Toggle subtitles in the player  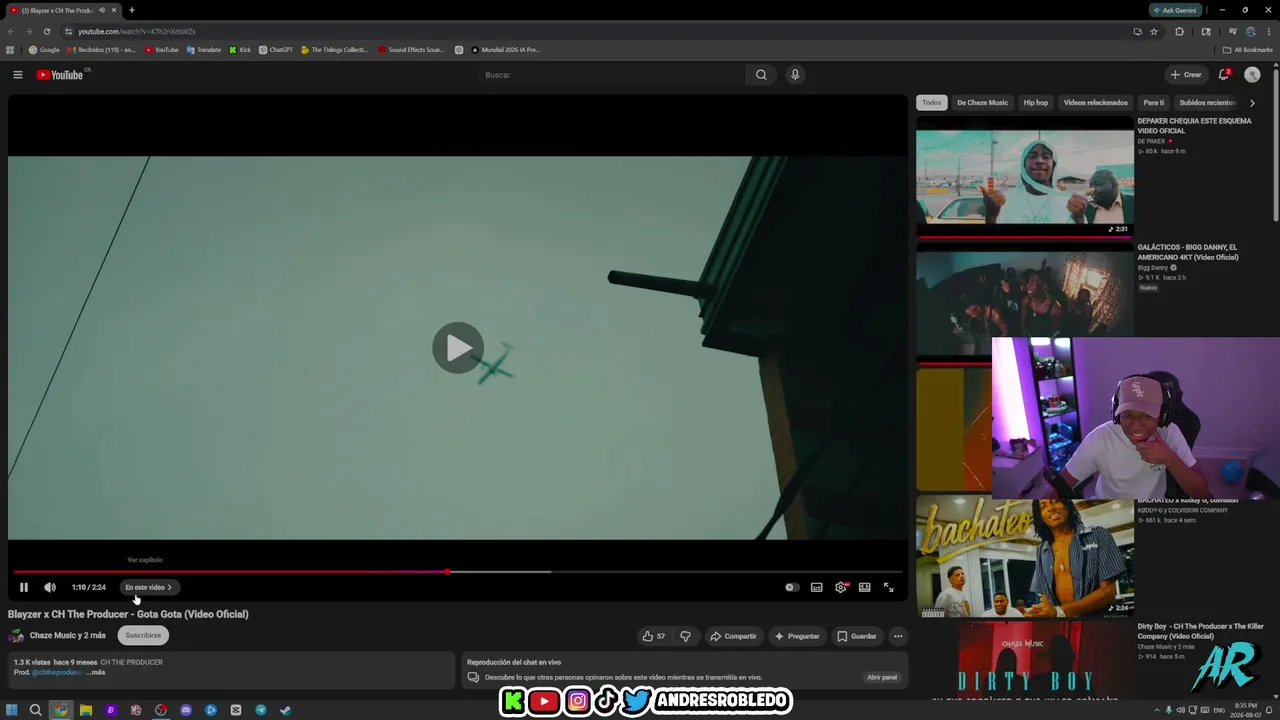pyautogui.click(x=816, y=587)
